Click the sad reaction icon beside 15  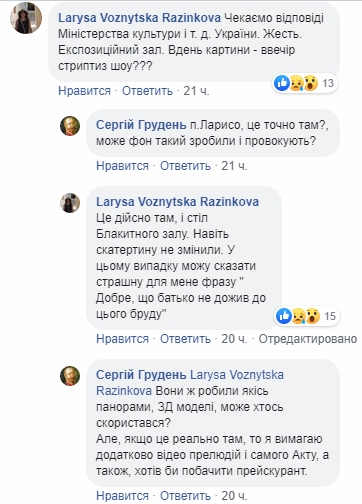coord(298,316)
